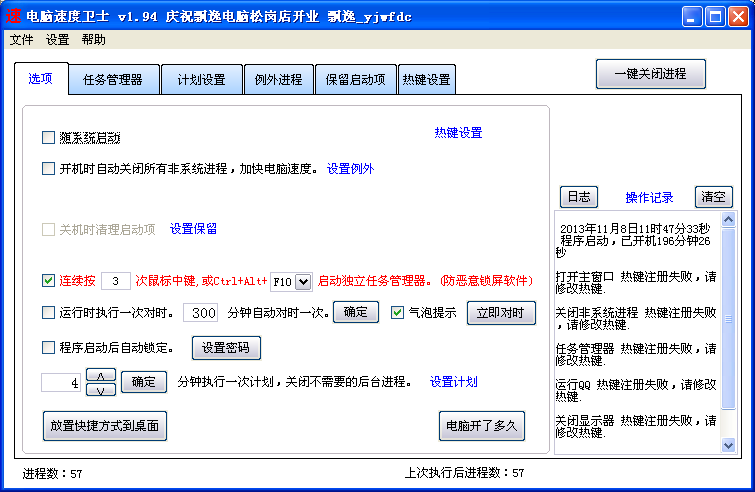Toggle the 气泡提示 checkbox

click(397, 312)
